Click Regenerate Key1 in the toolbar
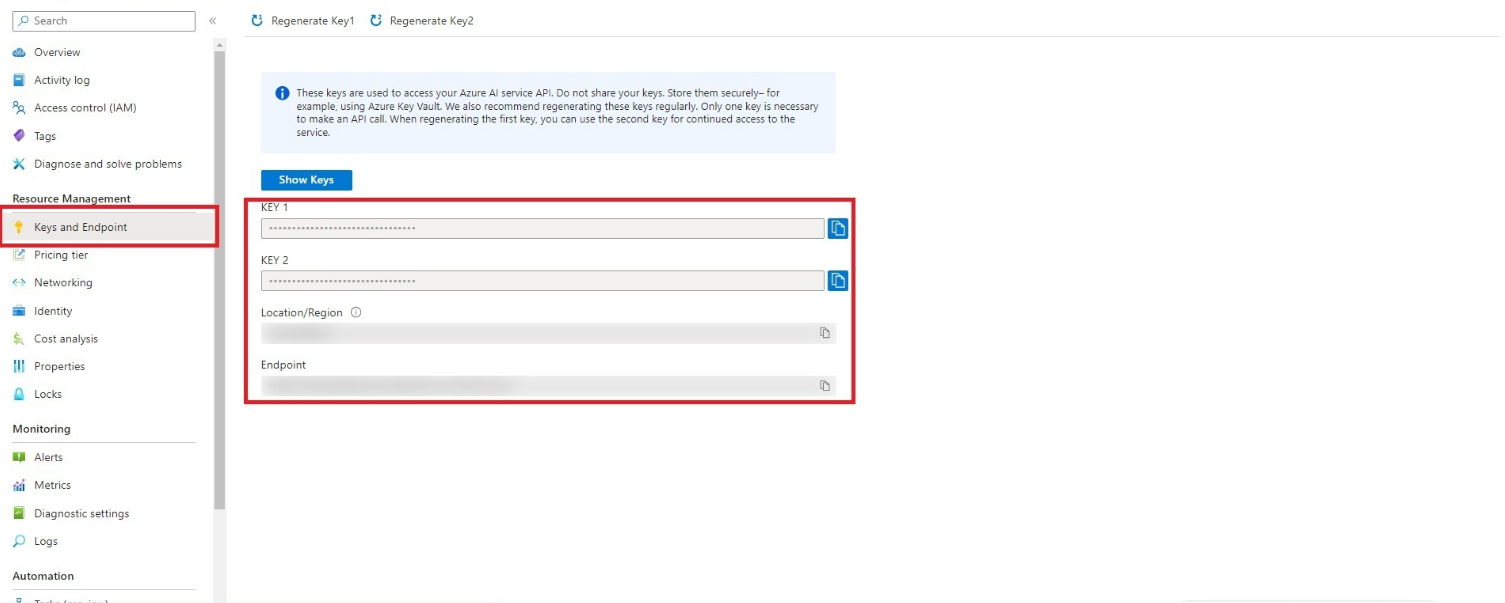Image resolution: width=1505 pixels, height=603 pixels. 303,20
